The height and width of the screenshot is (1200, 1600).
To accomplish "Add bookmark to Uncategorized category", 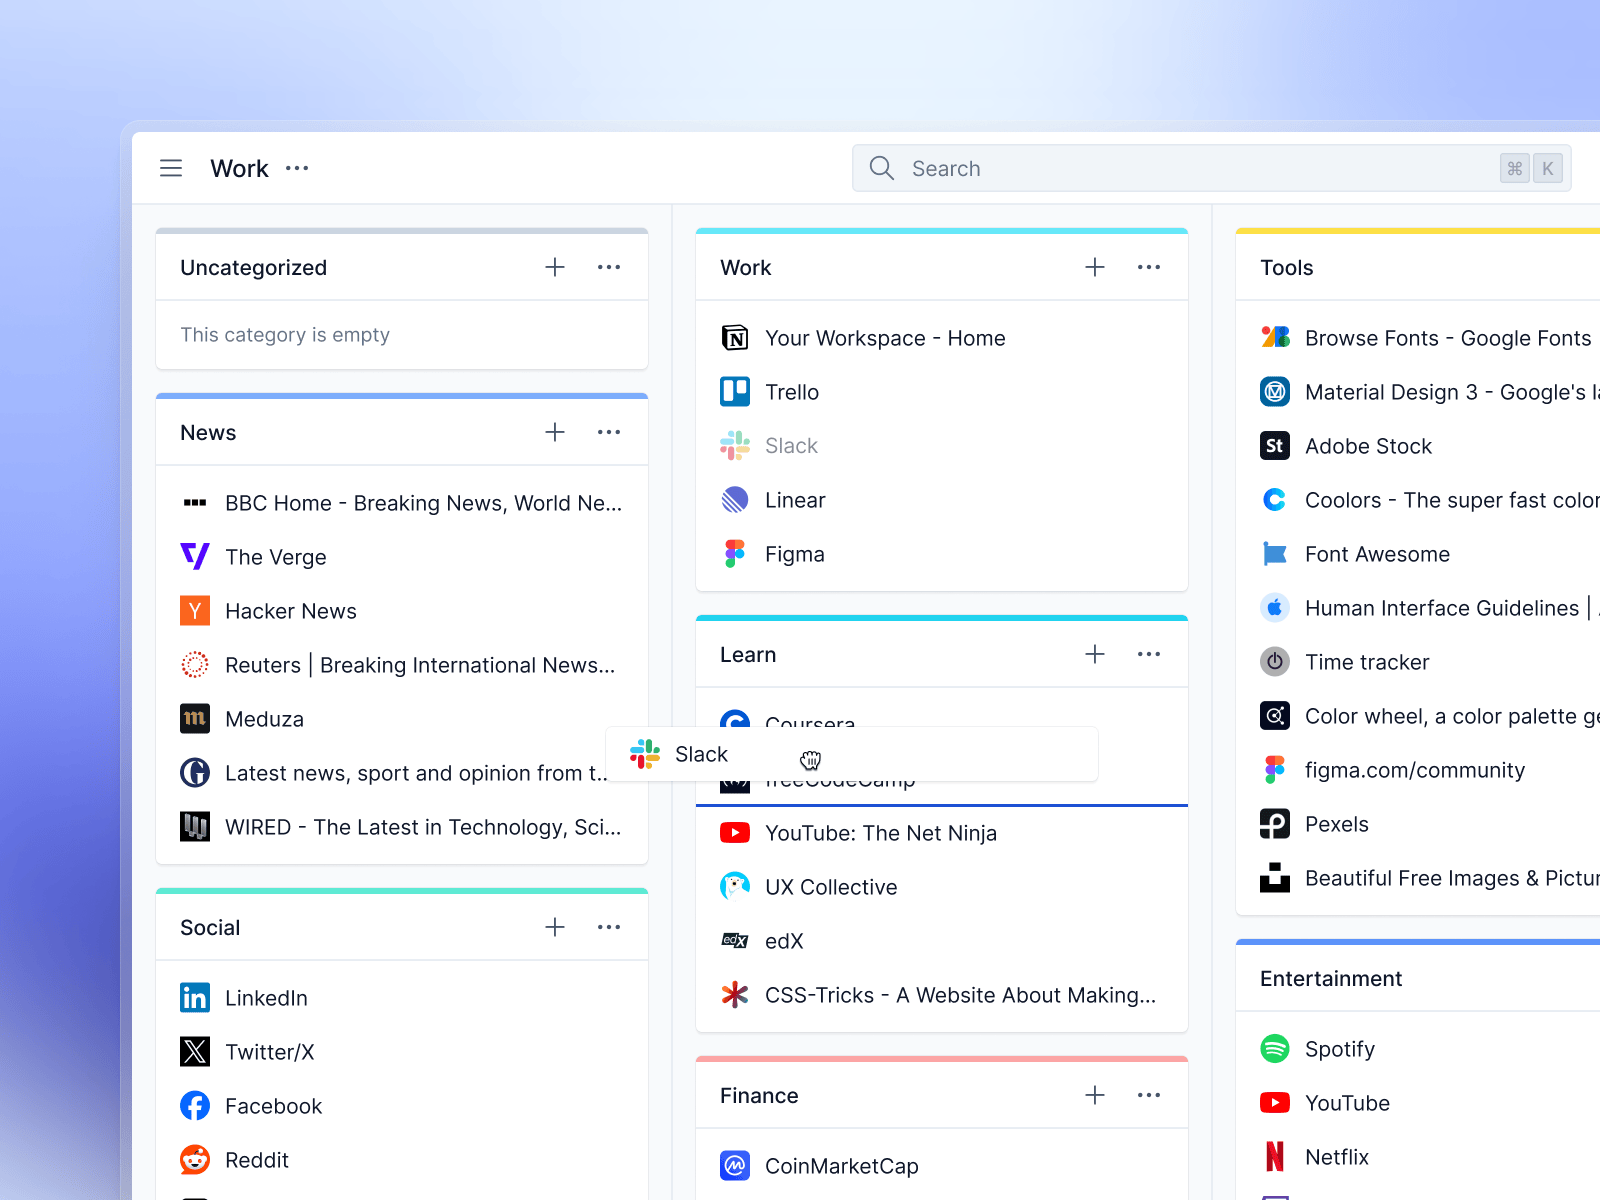I will click(x=555, y=267).
